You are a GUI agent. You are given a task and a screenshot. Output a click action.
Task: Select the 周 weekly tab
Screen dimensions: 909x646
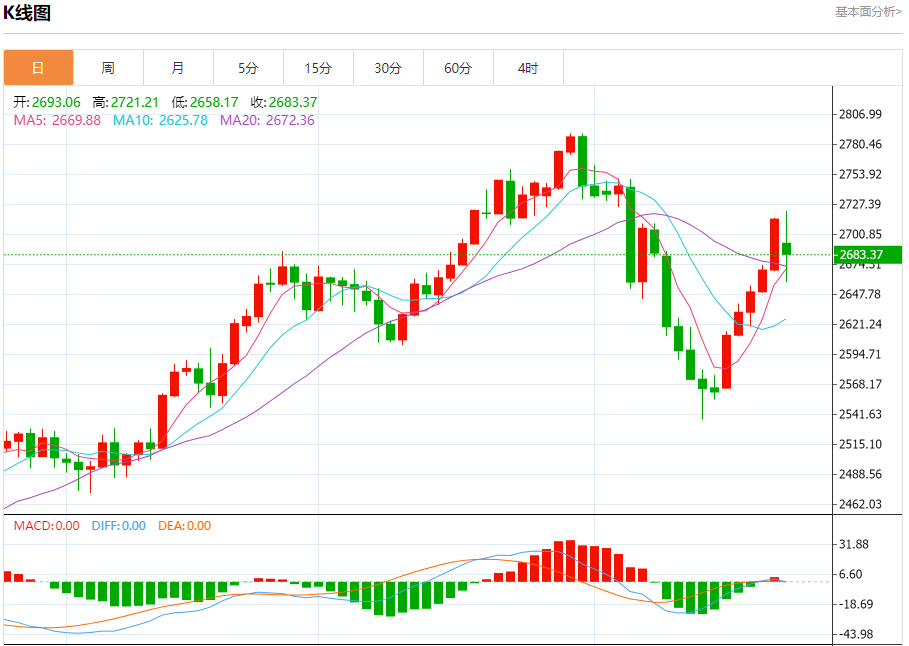[108, 68]
